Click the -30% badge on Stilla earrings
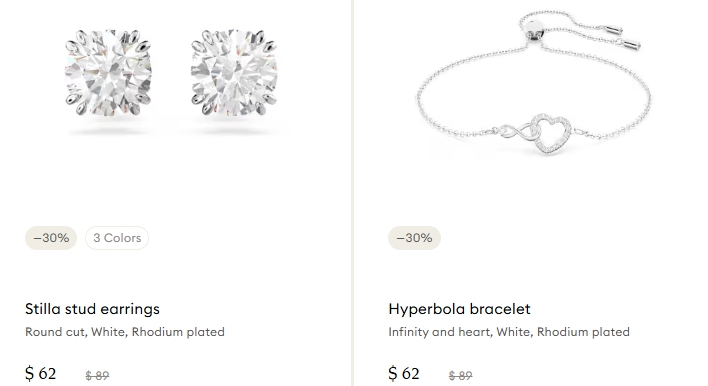 pyautogui.click(x=51, y=238)
